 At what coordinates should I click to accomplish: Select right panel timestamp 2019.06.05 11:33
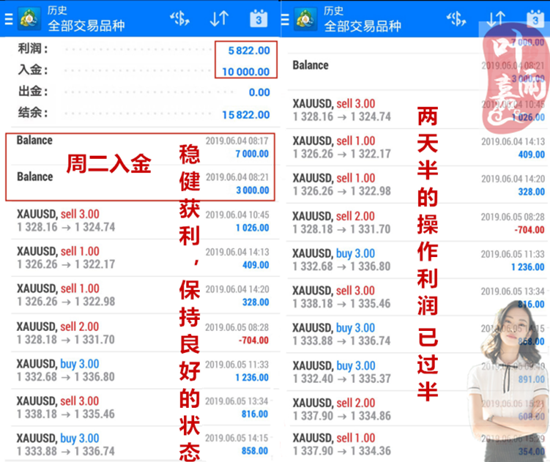pos(512,254)
